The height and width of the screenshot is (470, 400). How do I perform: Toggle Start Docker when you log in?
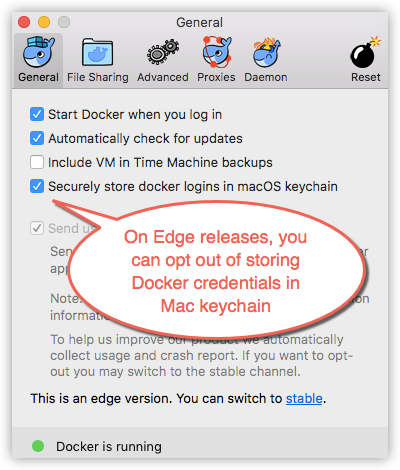[x=37, y=114]
